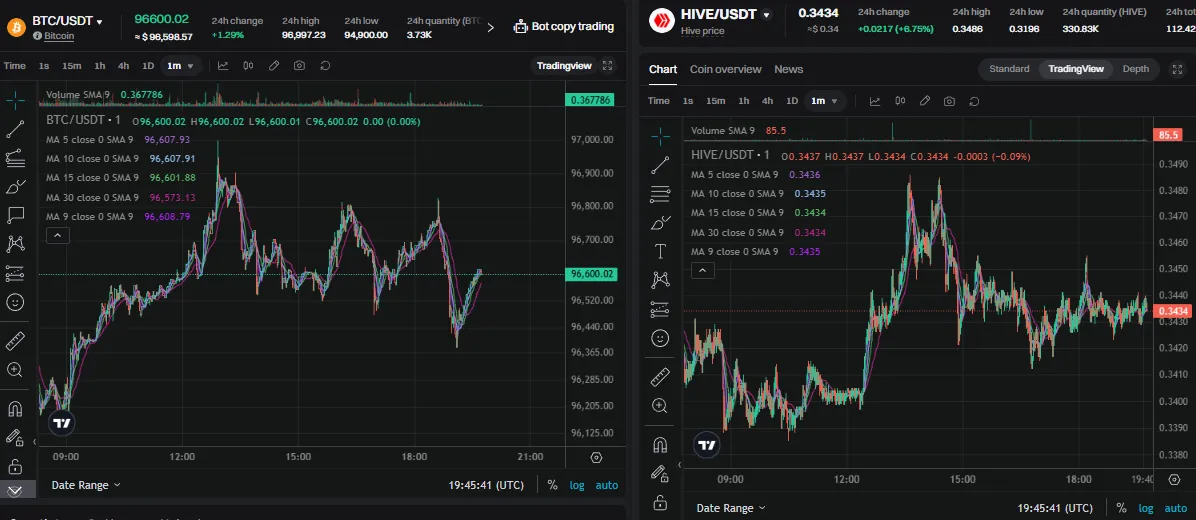Open BTC chart axis settings gear

[x=596, y=457]
